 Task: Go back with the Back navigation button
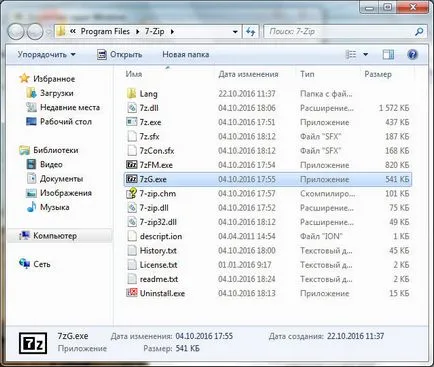pyautogui.click(x=15, y=32)
